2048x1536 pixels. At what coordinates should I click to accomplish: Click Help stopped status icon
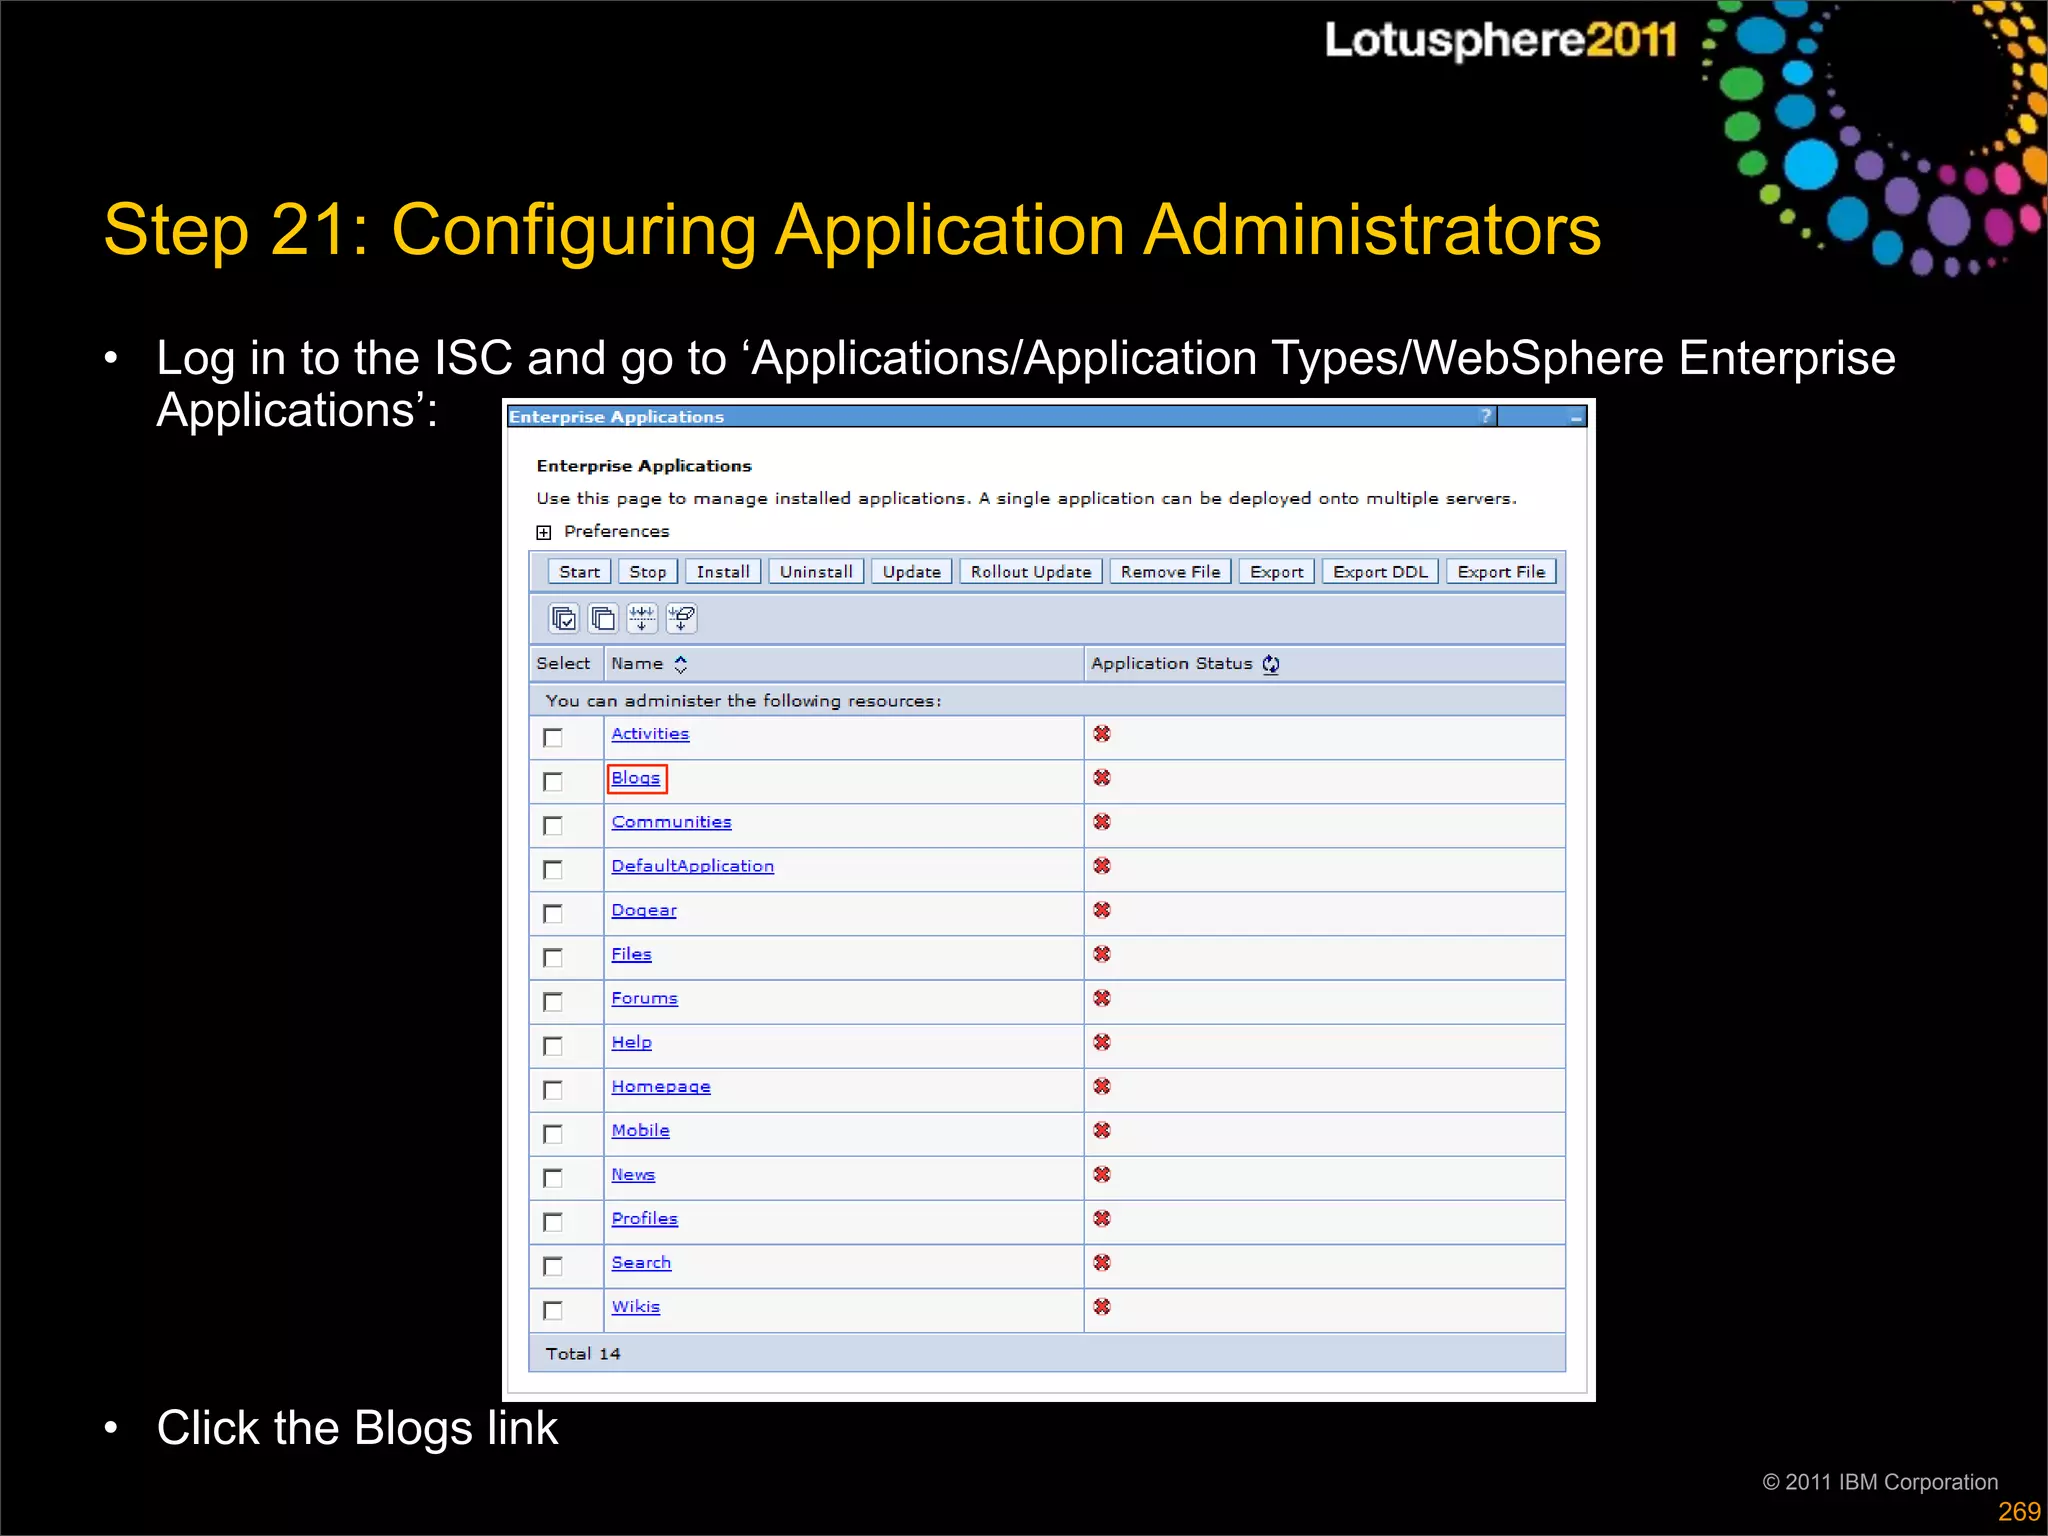coord(1102,1042)
